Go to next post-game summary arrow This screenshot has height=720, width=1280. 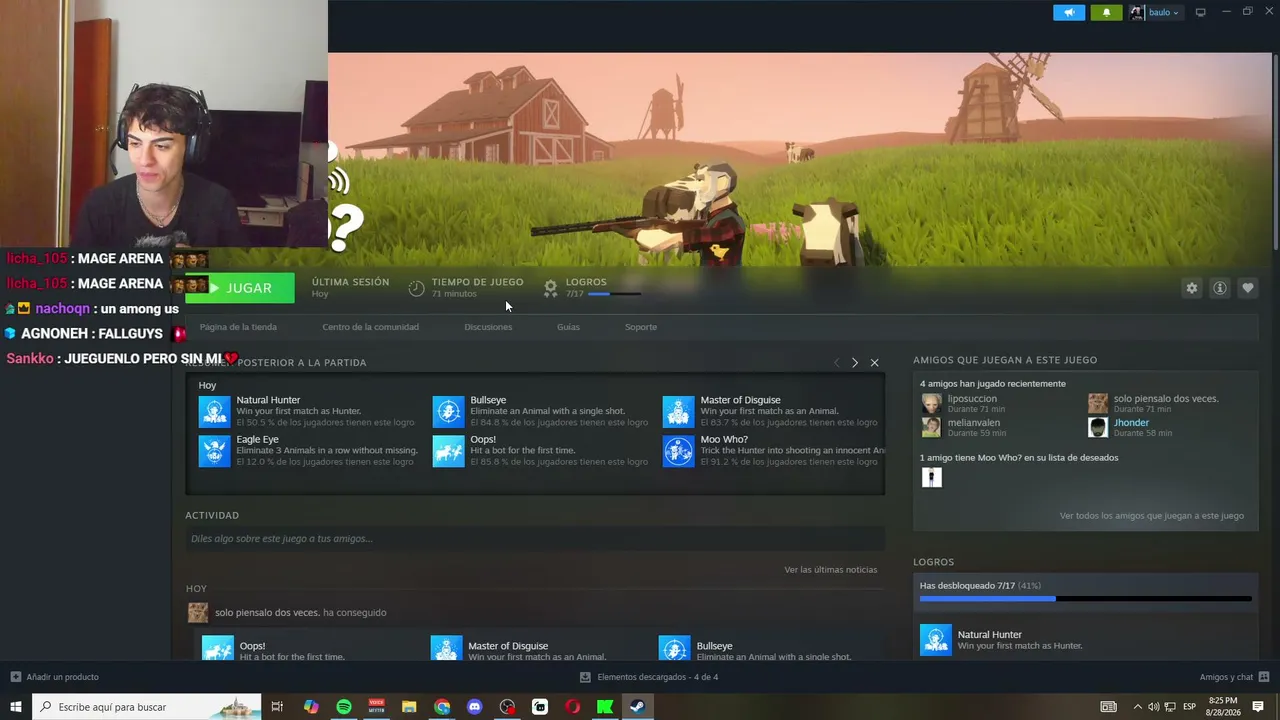click(855, 363)
